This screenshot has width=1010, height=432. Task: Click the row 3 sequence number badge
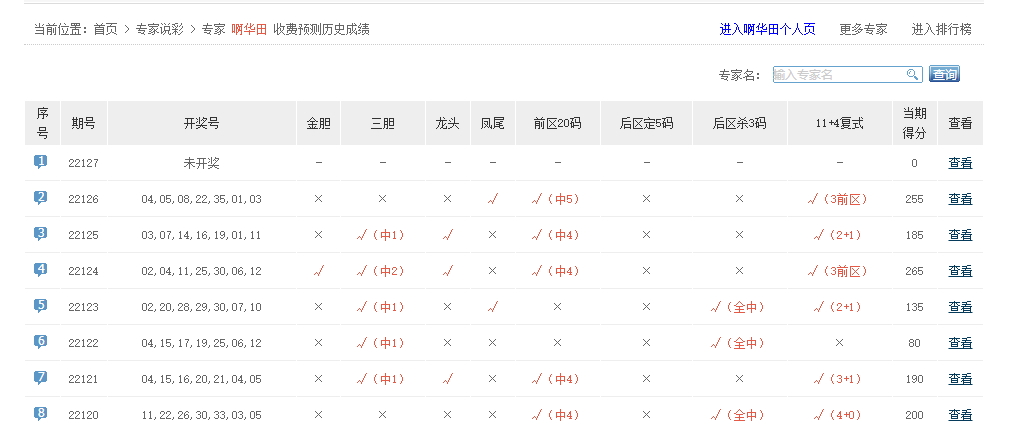coord(41,233)
